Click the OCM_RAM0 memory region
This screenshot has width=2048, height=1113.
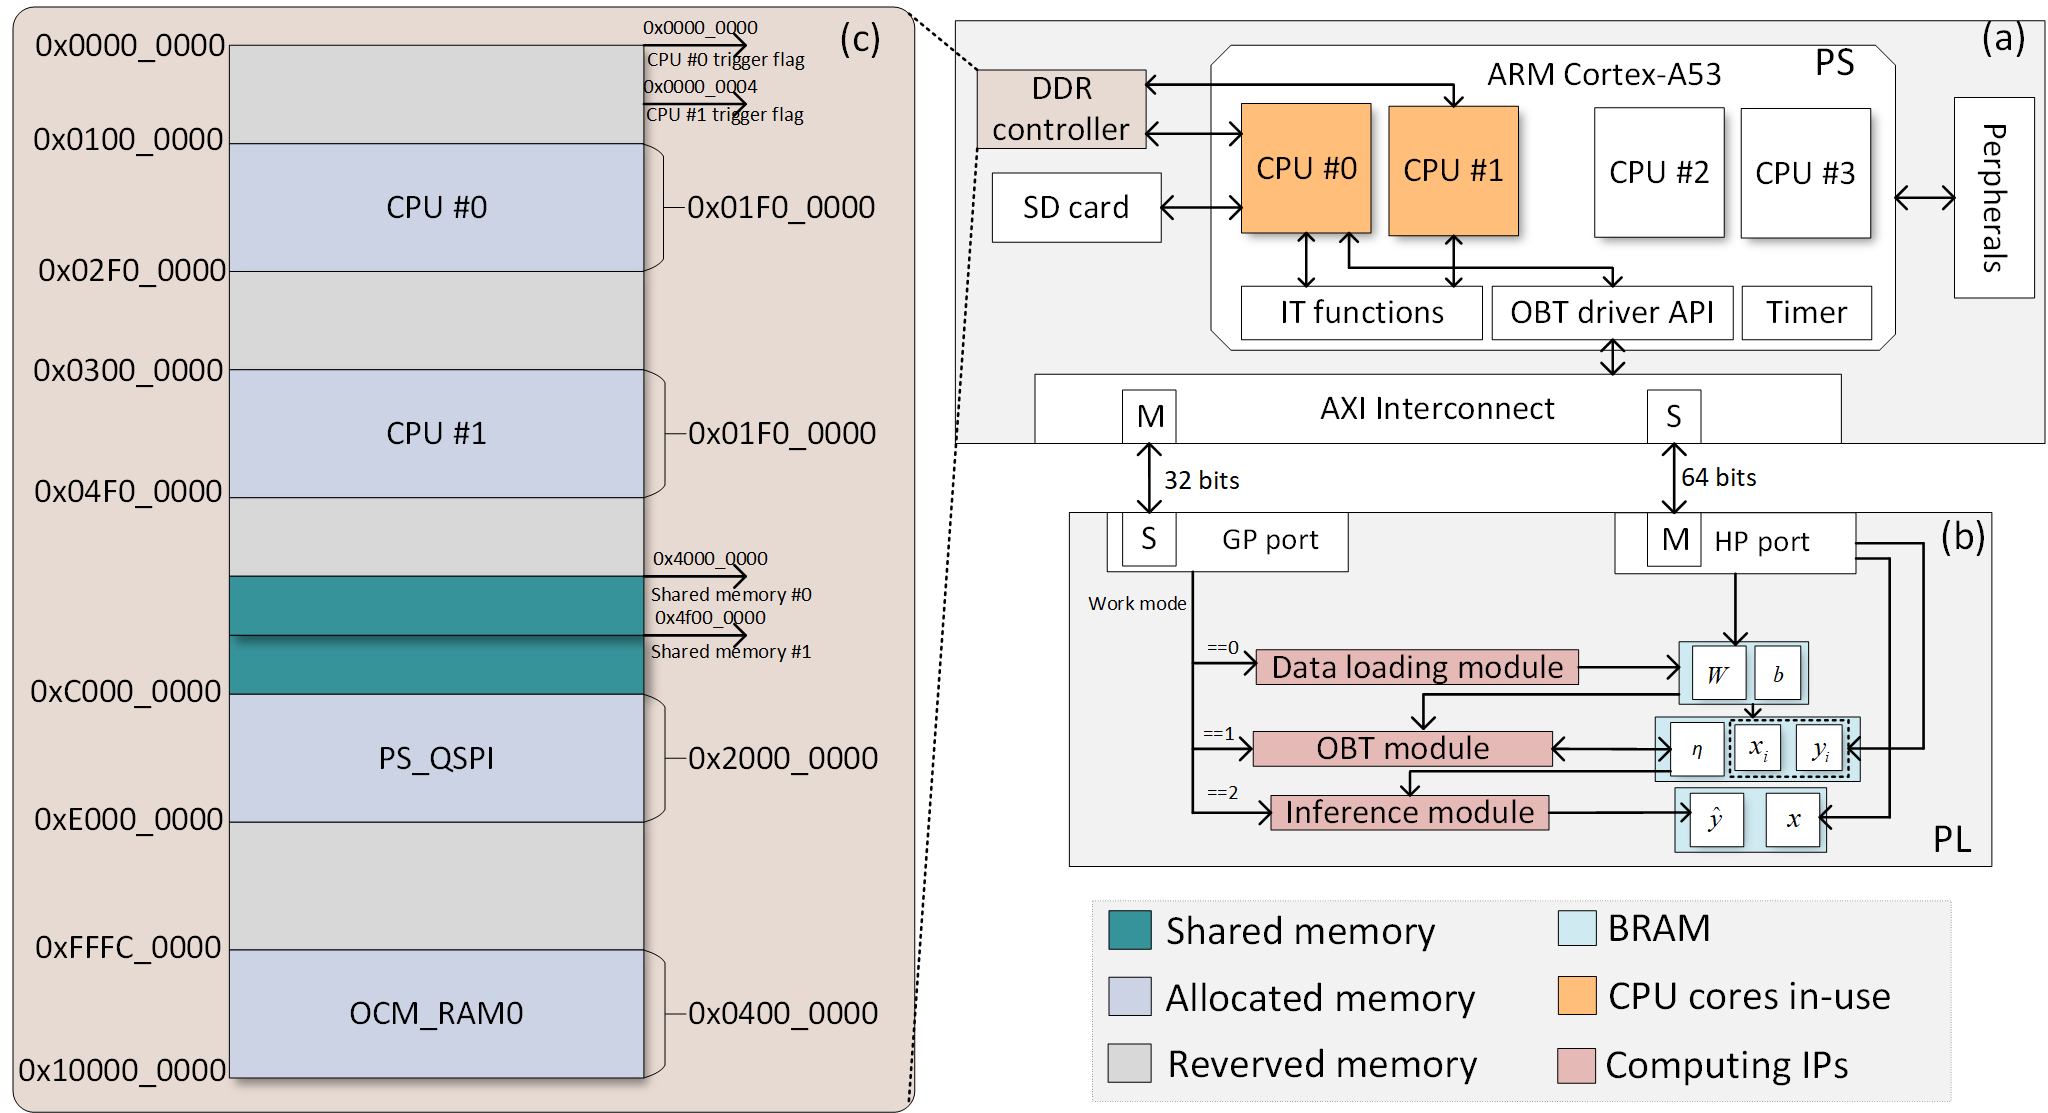tap(436, 1013)
